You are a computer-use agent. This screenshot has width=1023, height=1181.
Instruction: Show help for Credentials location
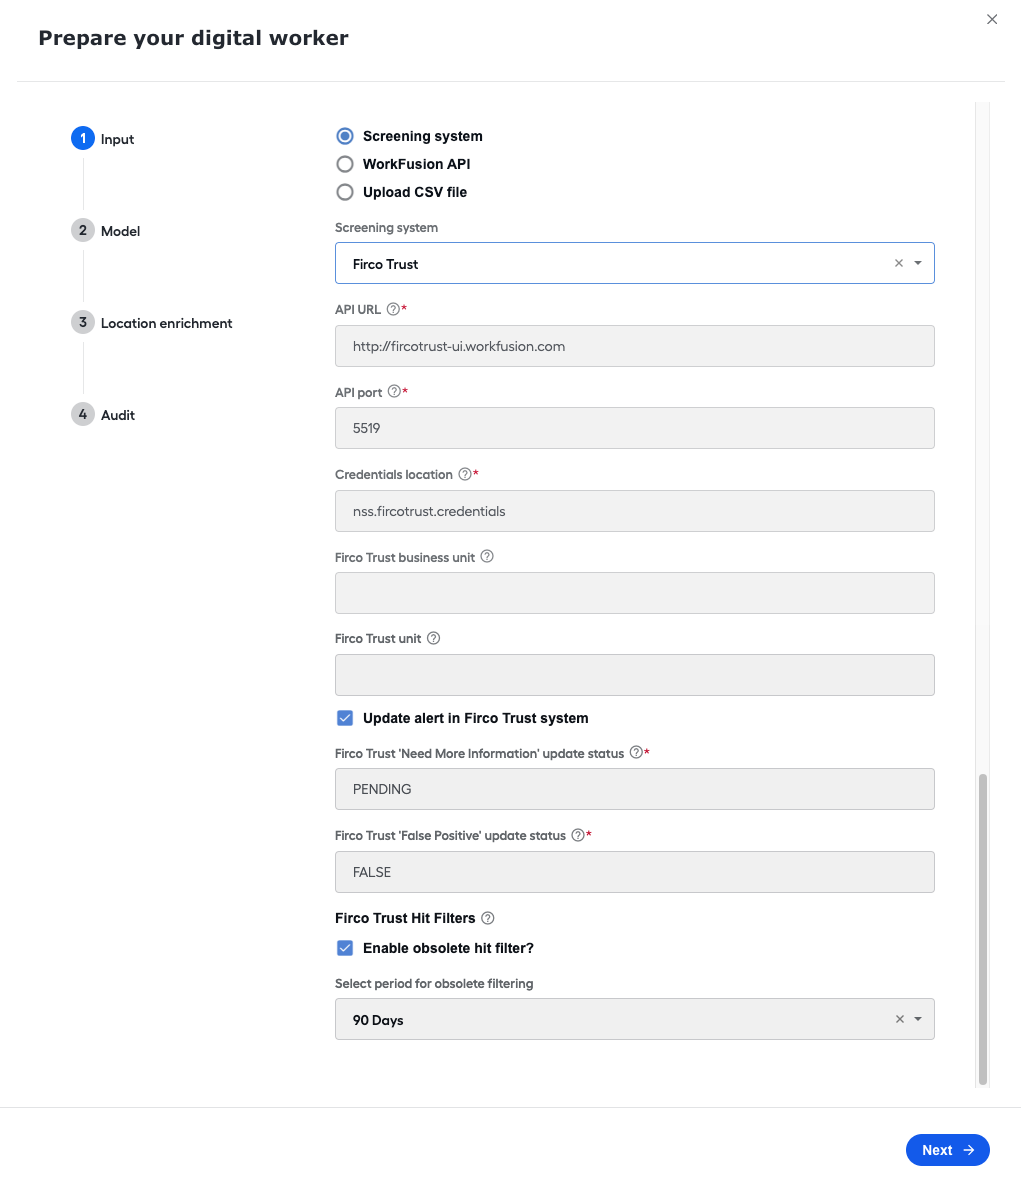(465, 475)
